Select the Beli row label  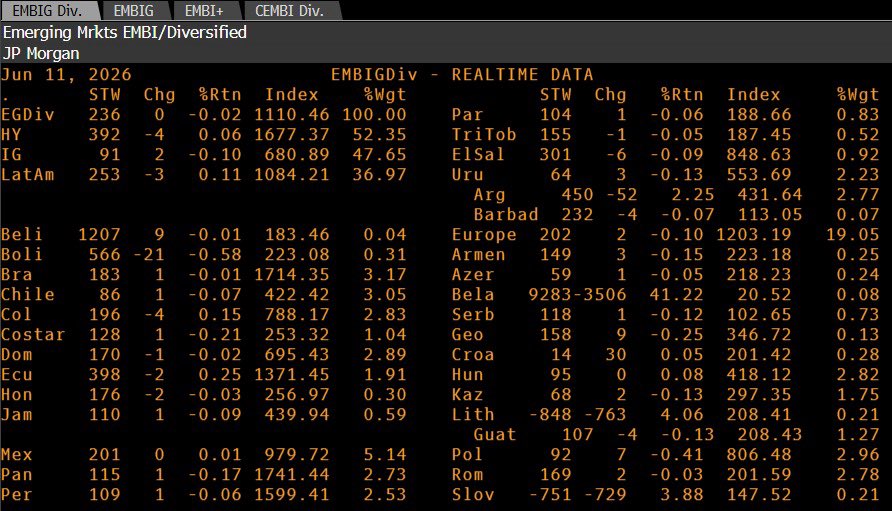[x=22, y=234]
